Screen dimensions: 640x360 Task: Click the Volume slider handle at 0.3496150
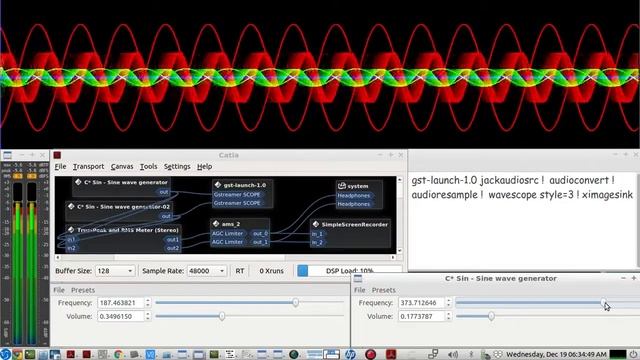(222, 316)
